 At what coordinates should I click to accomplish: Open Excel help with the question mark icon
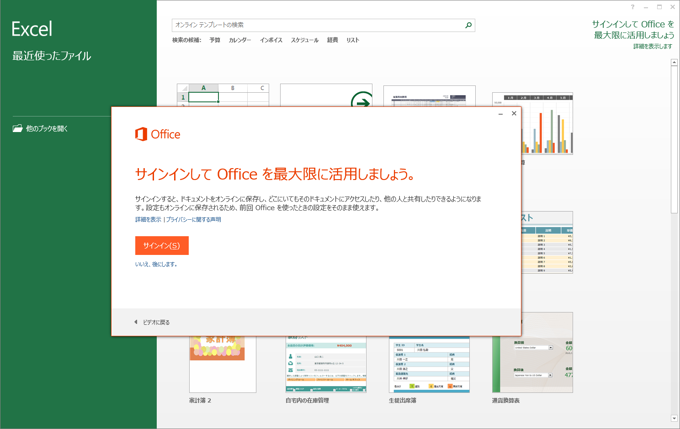[632, 7]
